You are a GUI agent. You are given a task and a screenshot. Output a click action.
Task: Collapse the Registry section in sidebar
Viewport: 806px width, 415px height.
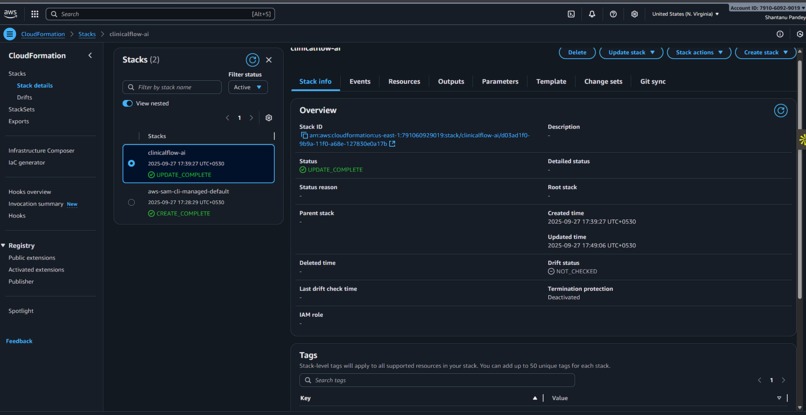4,246
